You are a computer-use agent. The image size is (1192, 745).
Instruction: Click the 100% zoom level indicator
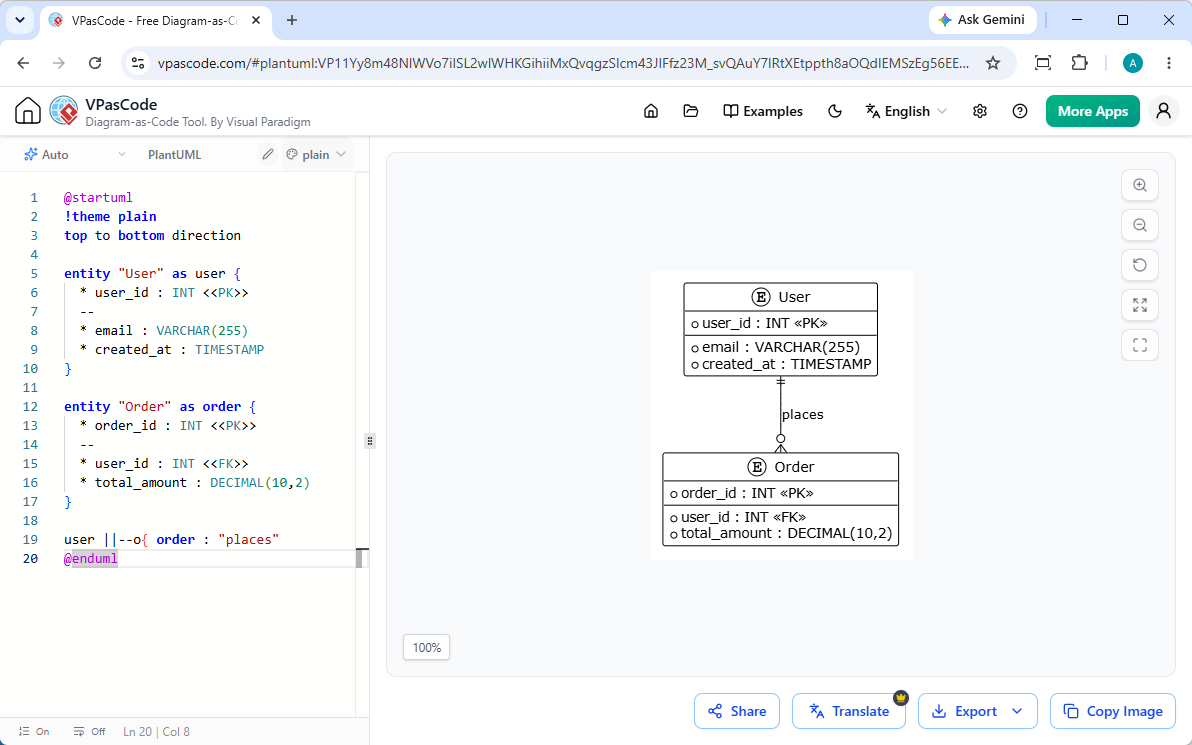(426, 648)
